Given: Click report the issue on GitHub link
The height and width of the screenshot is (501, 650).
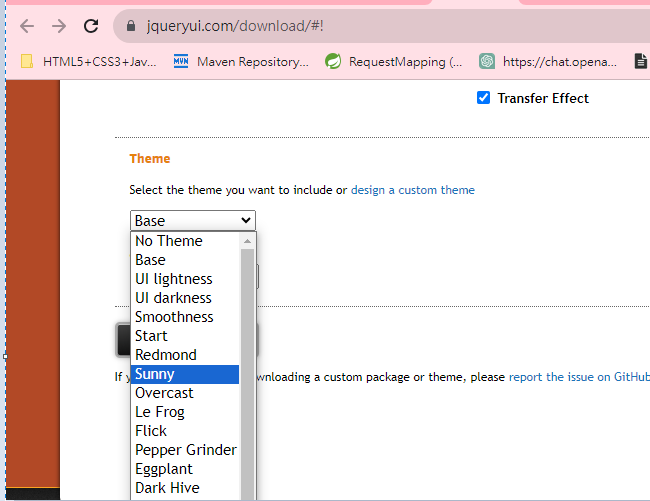Looking at the screenshot, I should point(579,377).
